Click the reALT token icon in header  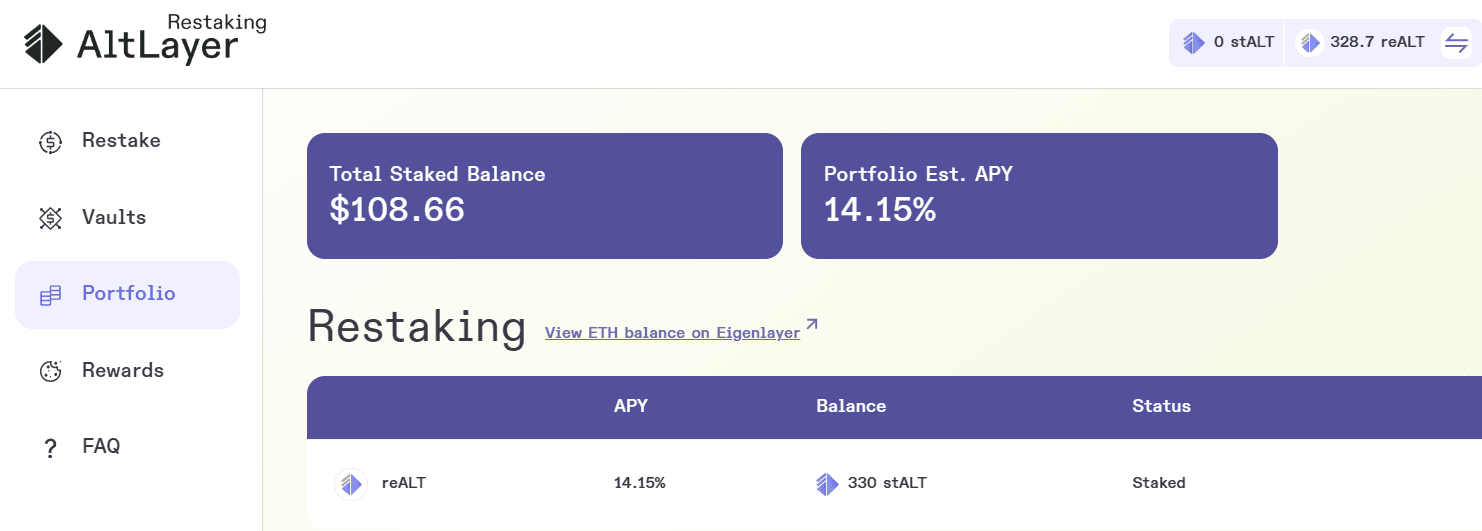point(1309,43)
